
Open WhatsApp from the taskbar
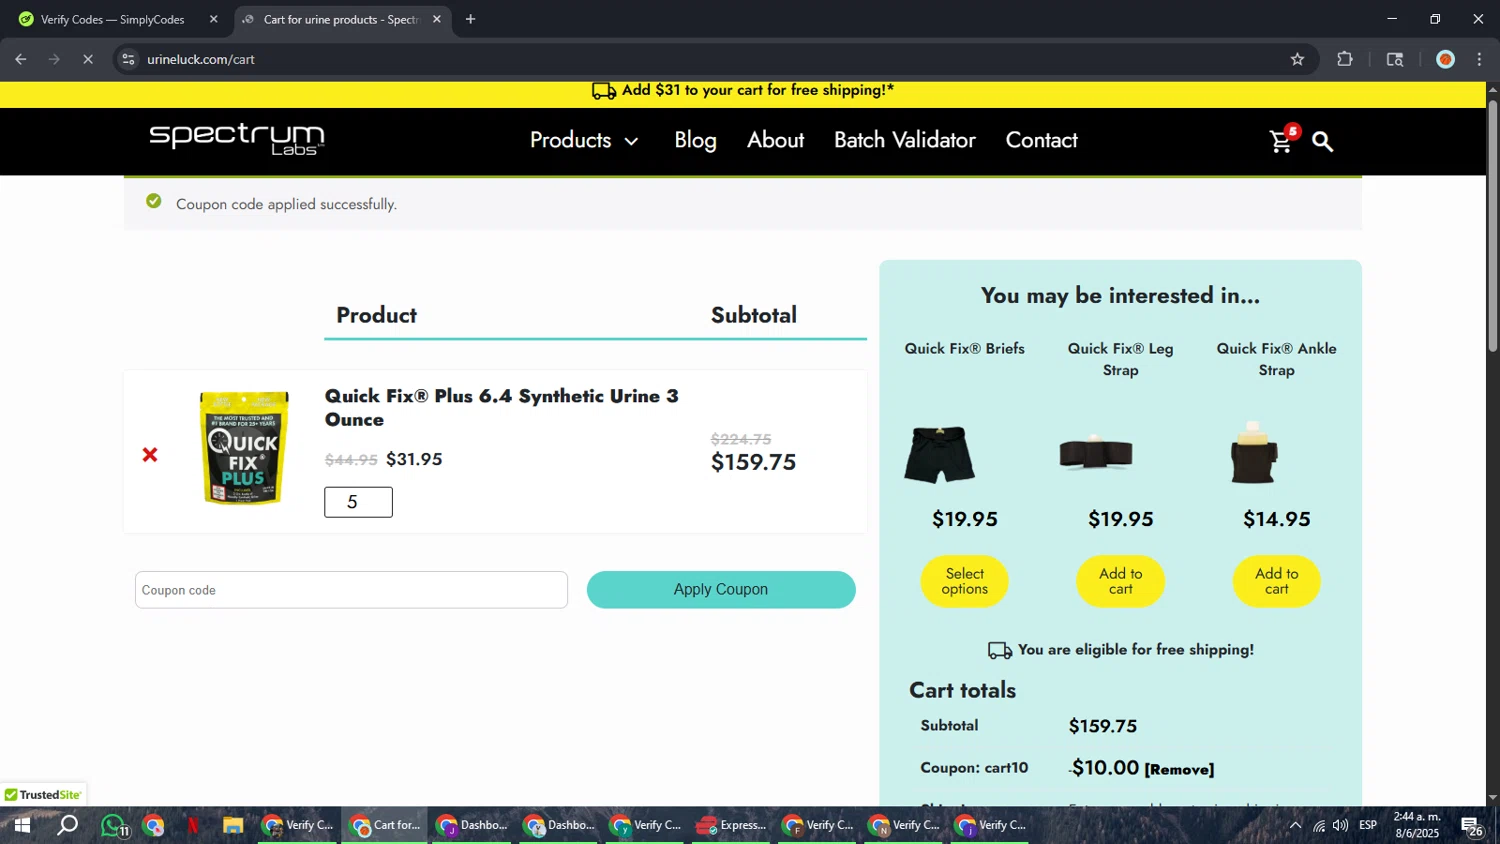coord(113,826)
